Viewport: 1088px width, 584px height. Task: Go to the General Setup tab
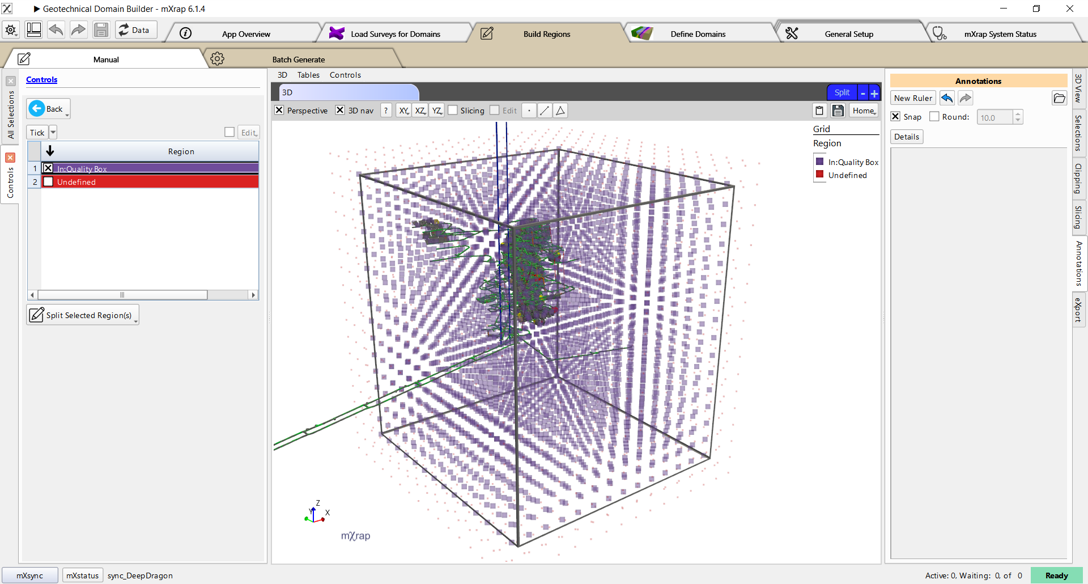pos(849,33)
